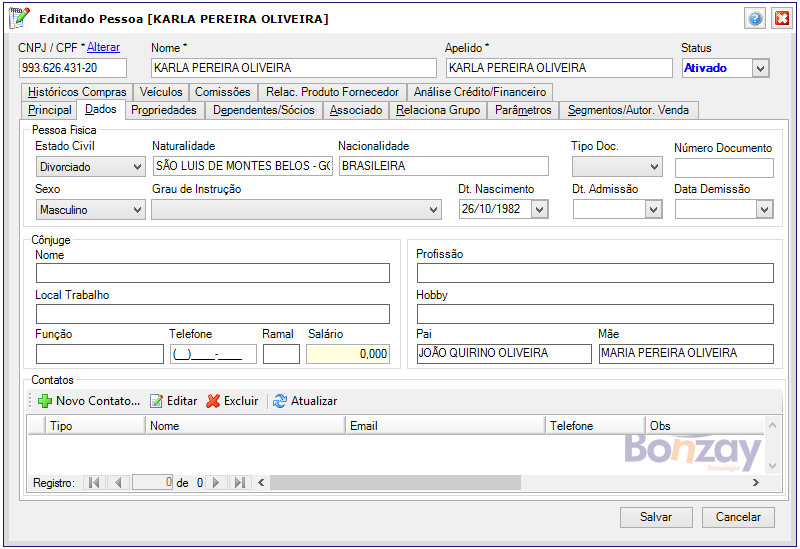Switch to the Principal tab
The height and width of the screenshot is (549, 800).
[x=50, y=110]
